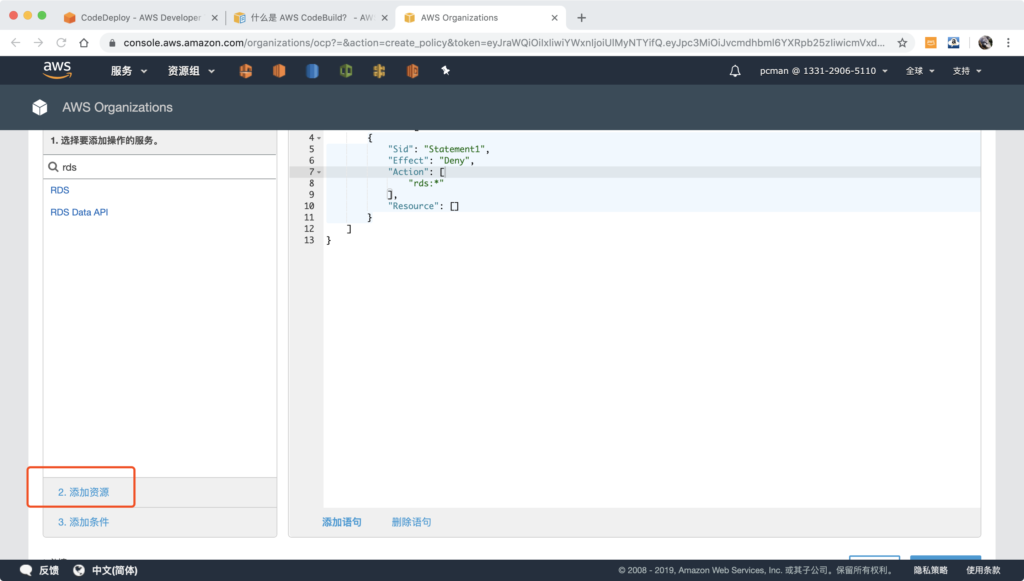Screen dimensions: 1024x581
Task: Click the 1. 选择要添加操作的服务 heading
Action: pyautogui.click(x=104, y=140)
